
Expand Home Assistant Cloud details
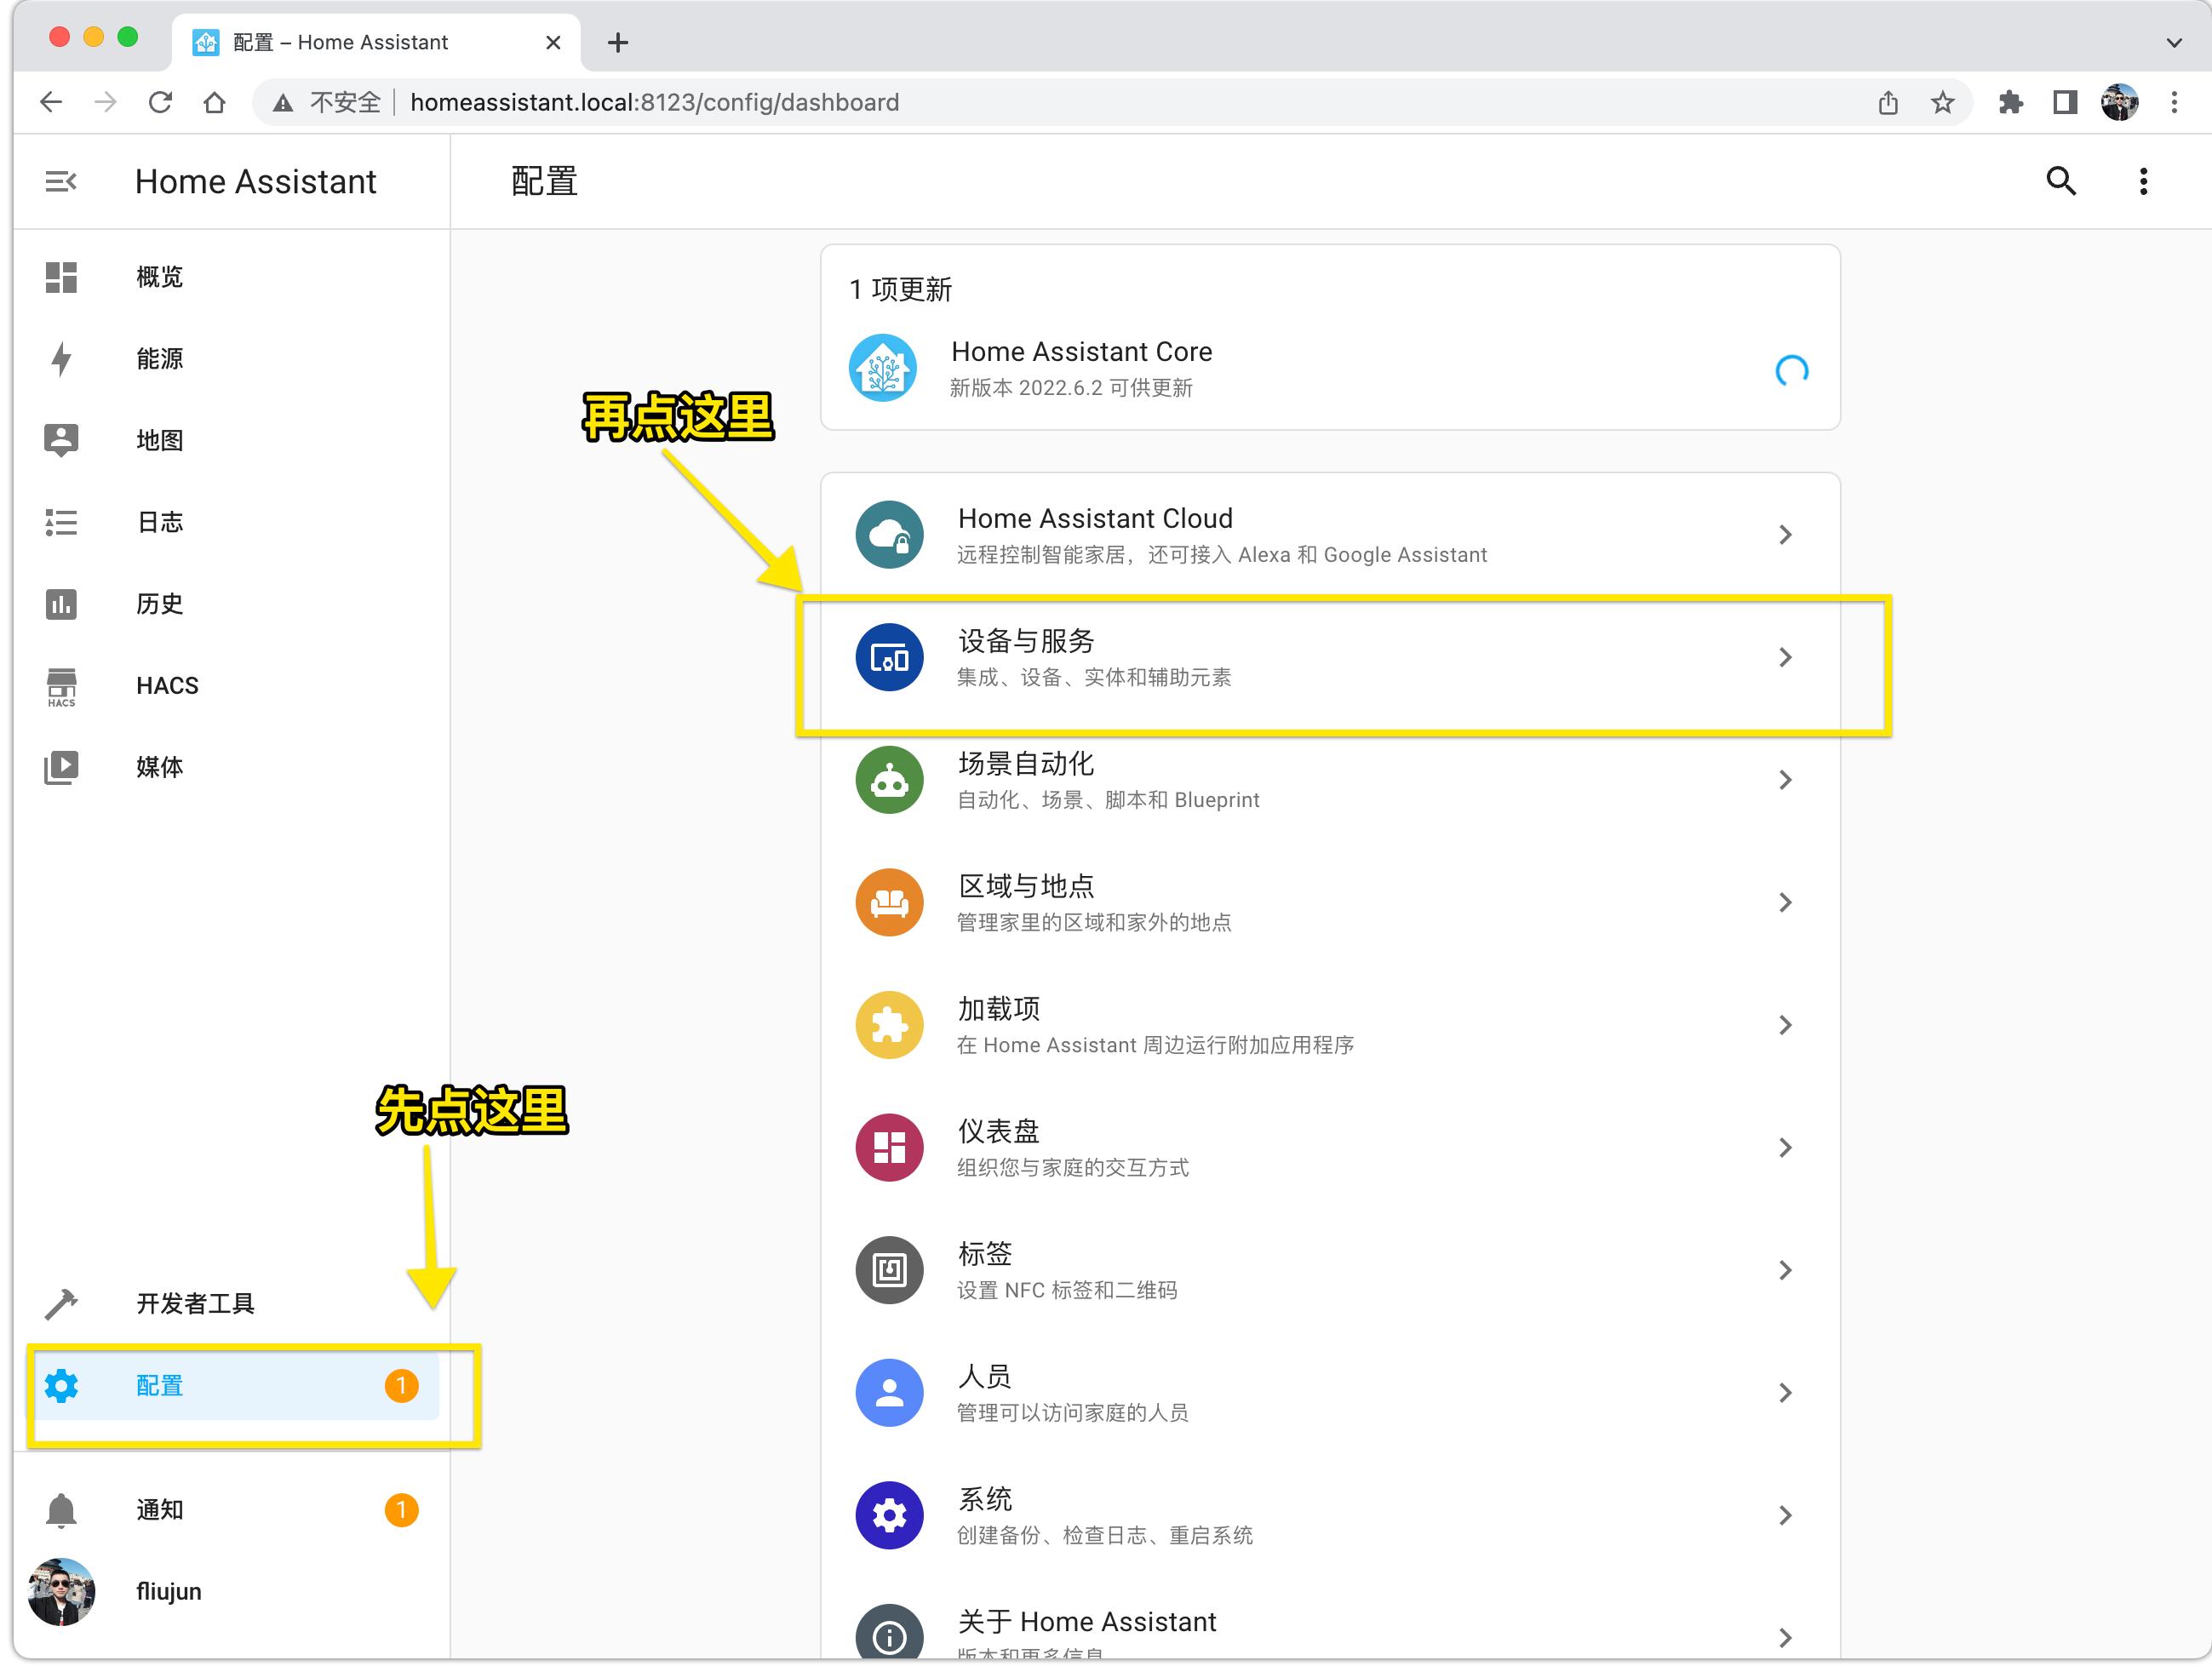click(1786, 535)
